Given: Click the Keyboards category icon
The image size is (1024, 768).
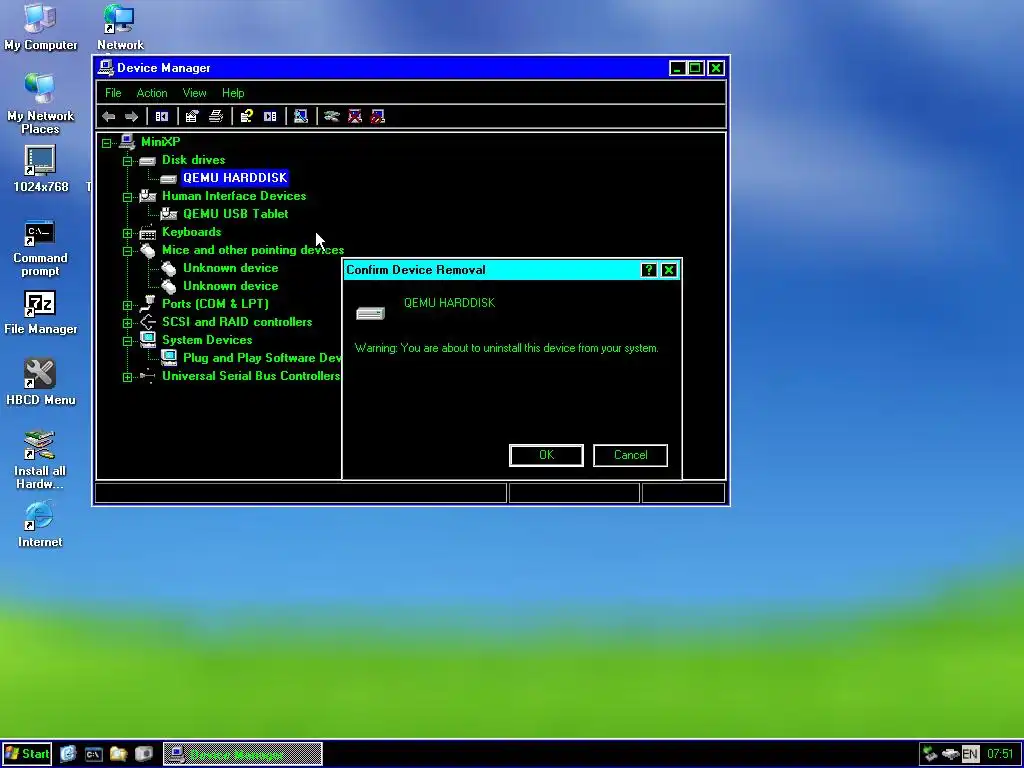Looking at the screenshot, I should click(x=148, y=232).
